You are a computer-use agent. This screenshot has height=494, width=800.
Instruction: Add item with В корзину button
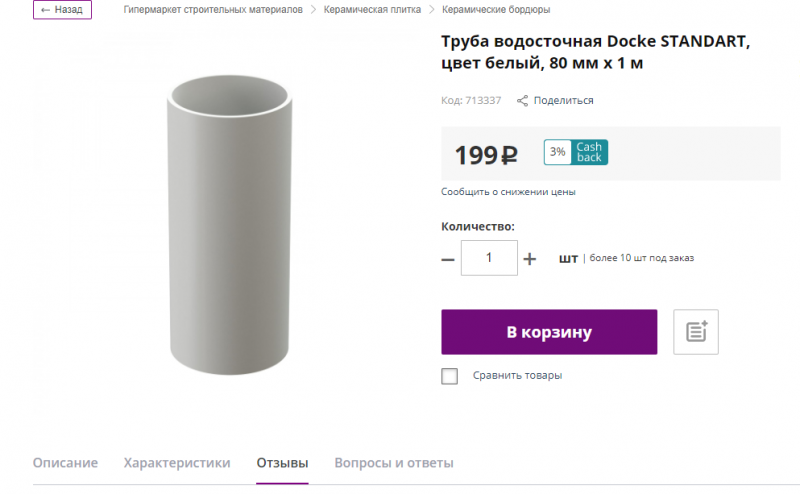[549, 332]
